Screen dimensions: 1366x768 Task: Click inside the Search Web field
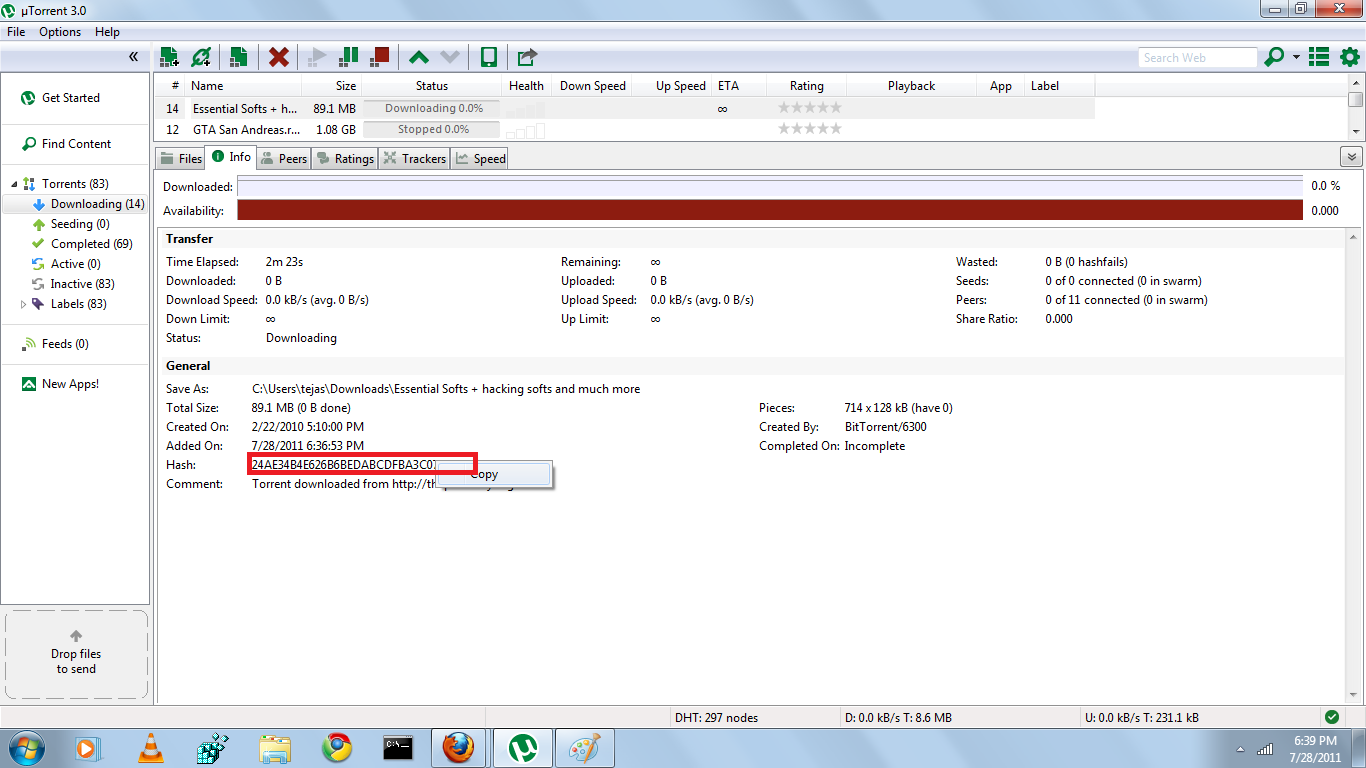click(x=1197, y=58)
